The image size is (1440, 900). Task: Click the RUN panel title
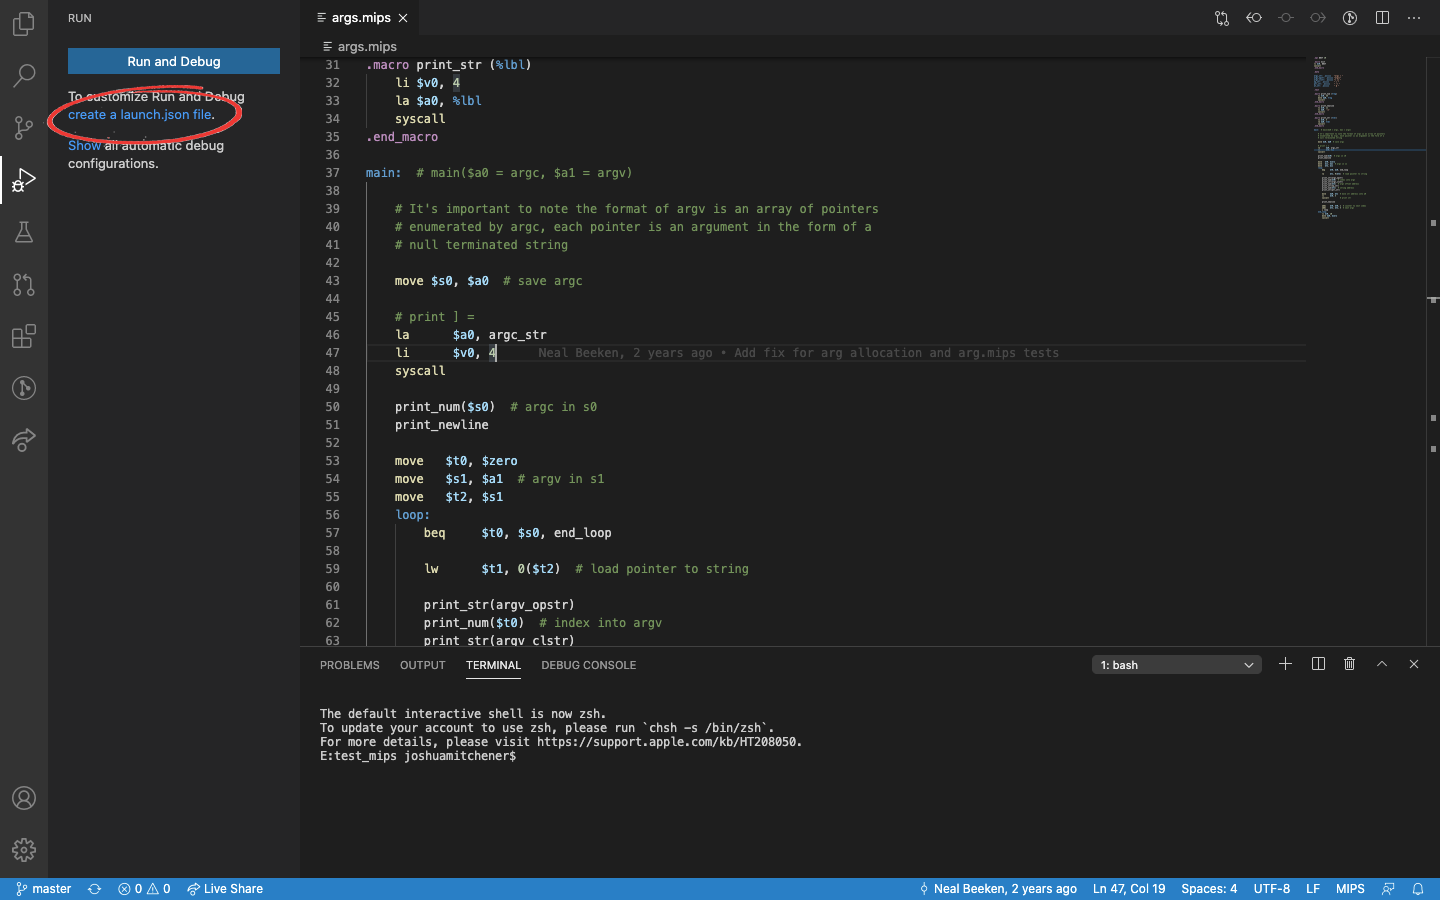pos(80,18)
